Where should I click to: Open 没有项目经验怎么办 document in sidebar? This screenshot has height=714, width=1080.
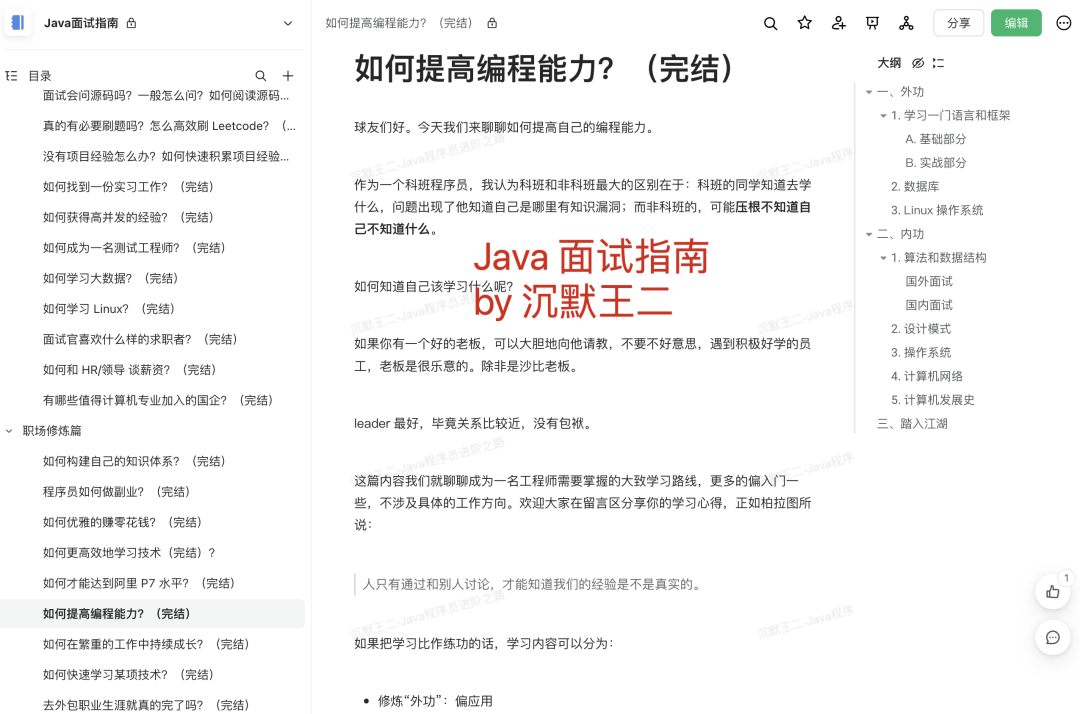pos(166,156)
